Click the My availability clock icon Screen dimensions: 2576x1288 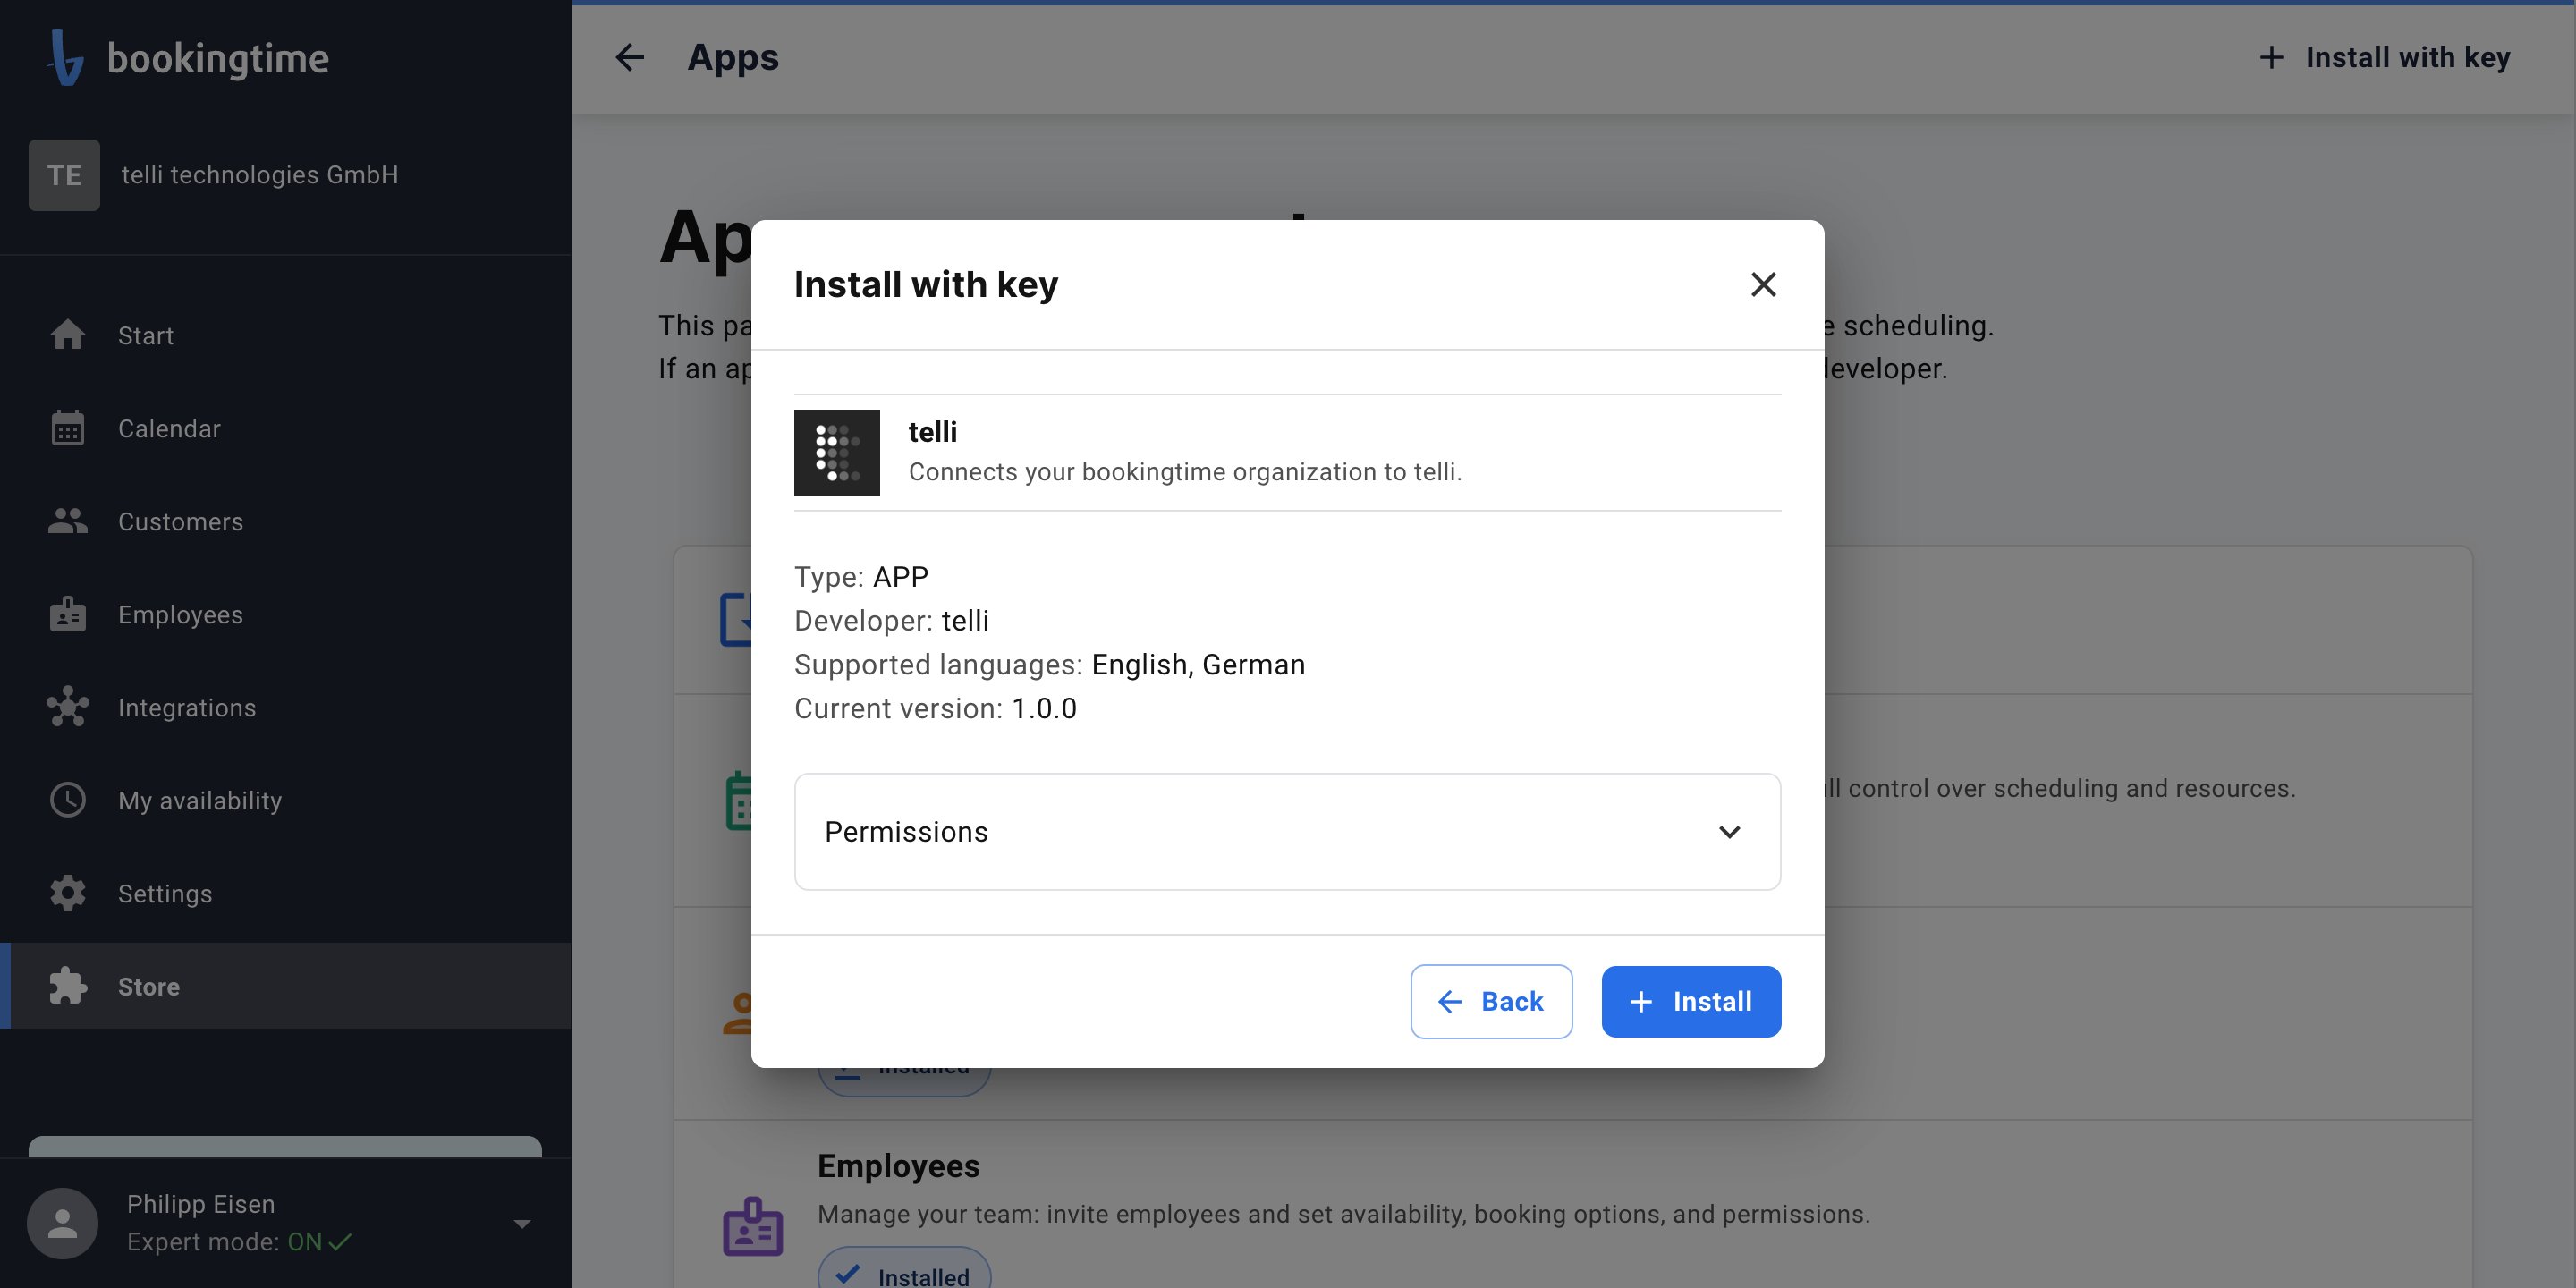68,800
